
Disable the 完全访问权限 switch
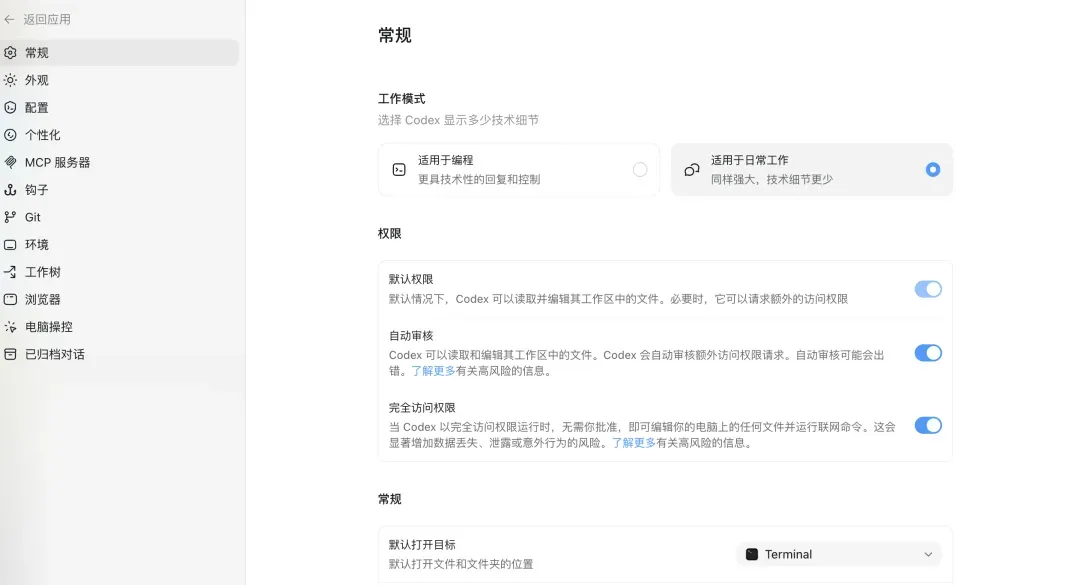928,425
